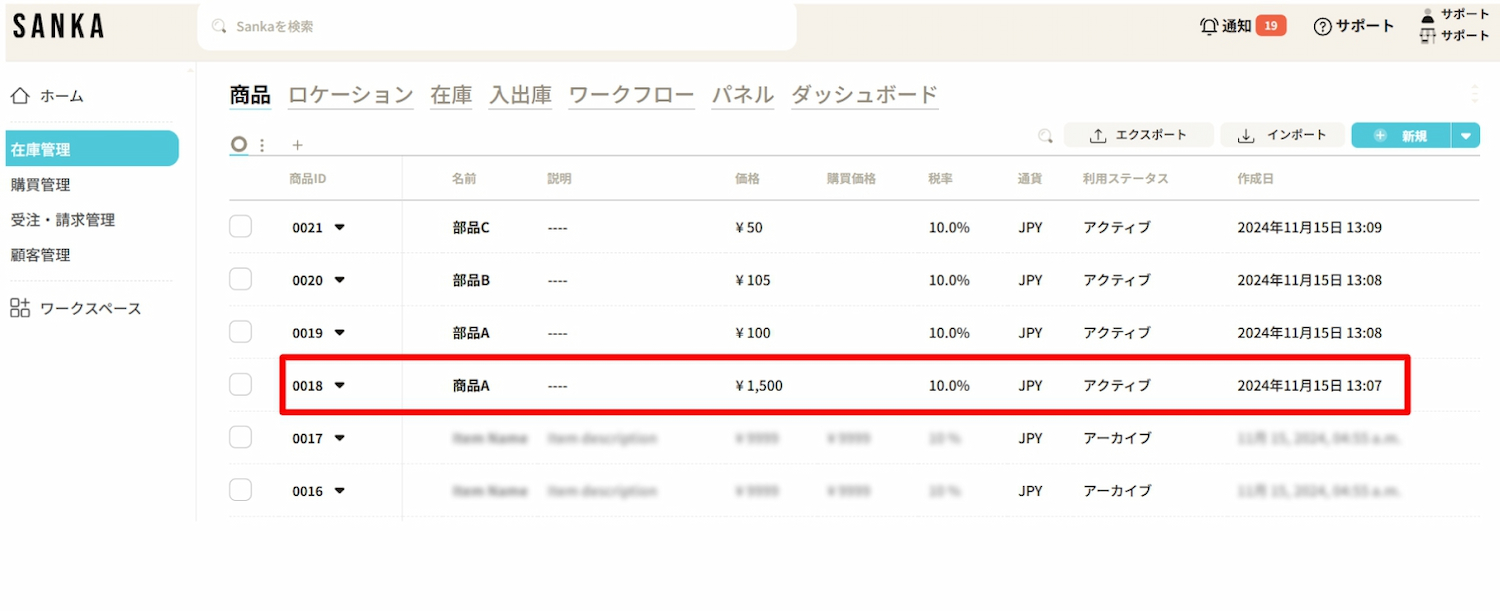
Task: Open the workspace grid icon
Action: tap(20, 308)
